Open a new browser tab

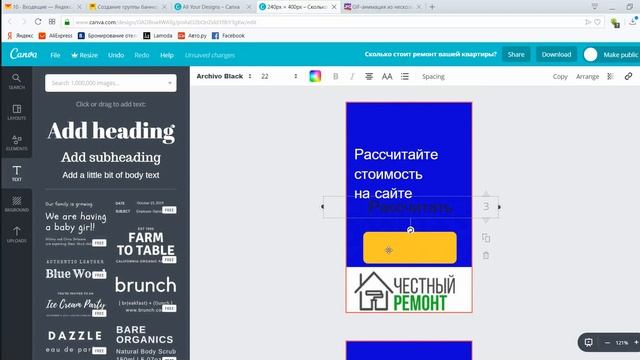(432, 7)
